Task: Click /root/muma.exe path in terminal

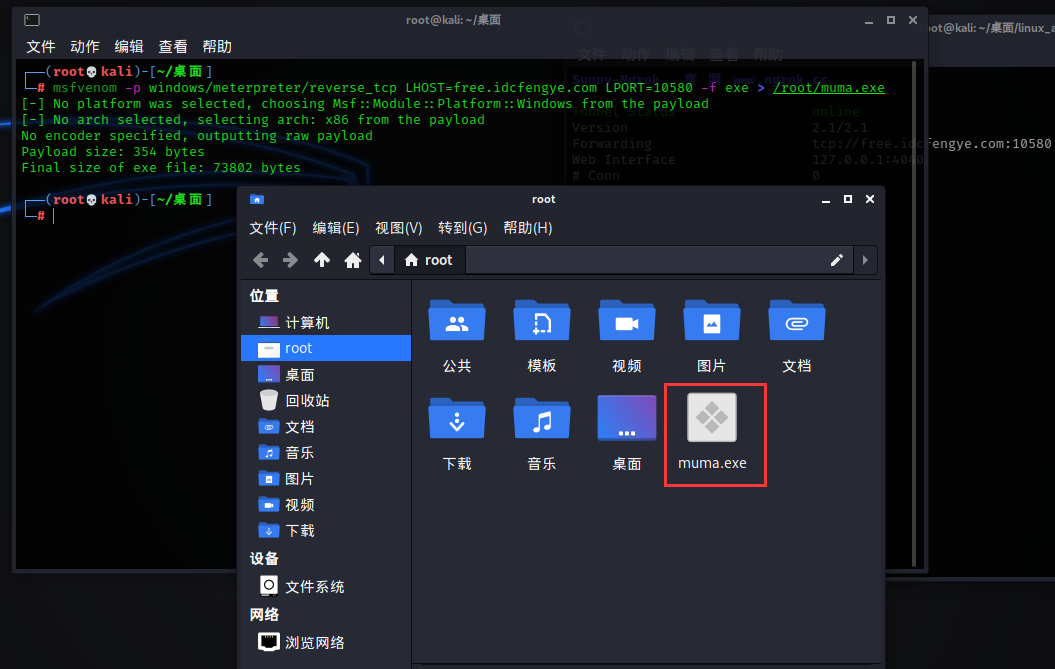Action: 828,87
